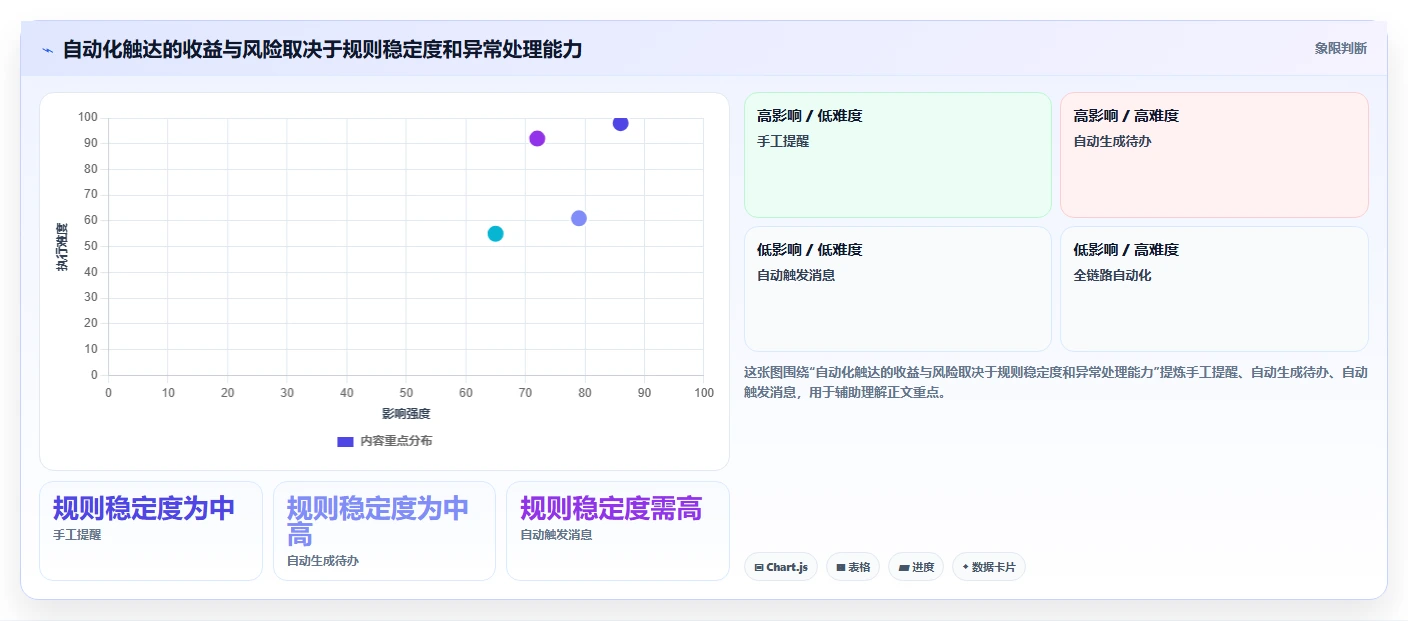
Task: Click the icon in the 进度 chip
Action: pyautogui.click(x=903, y=567)
